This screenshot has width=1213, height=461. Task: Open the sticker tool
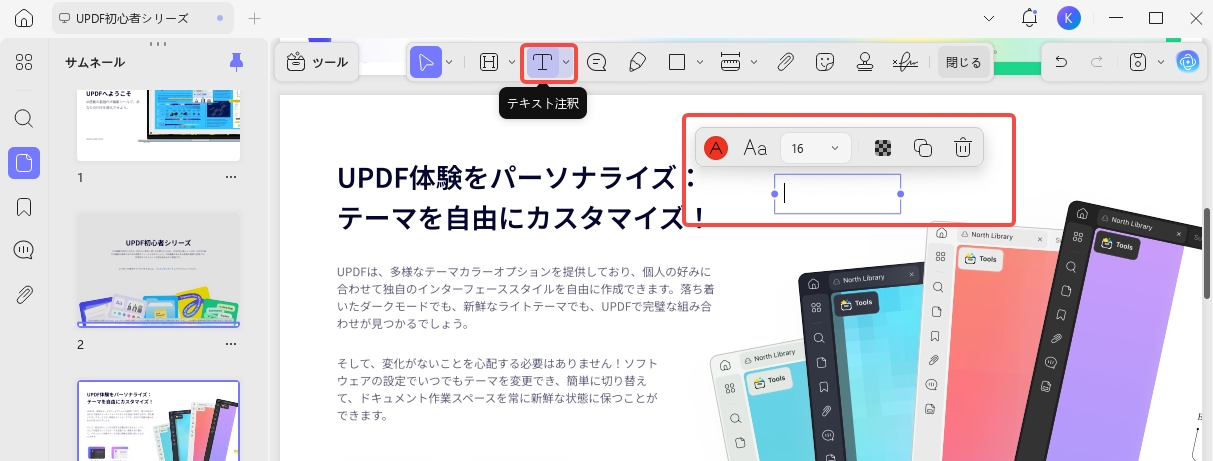[x=825, y=62]
